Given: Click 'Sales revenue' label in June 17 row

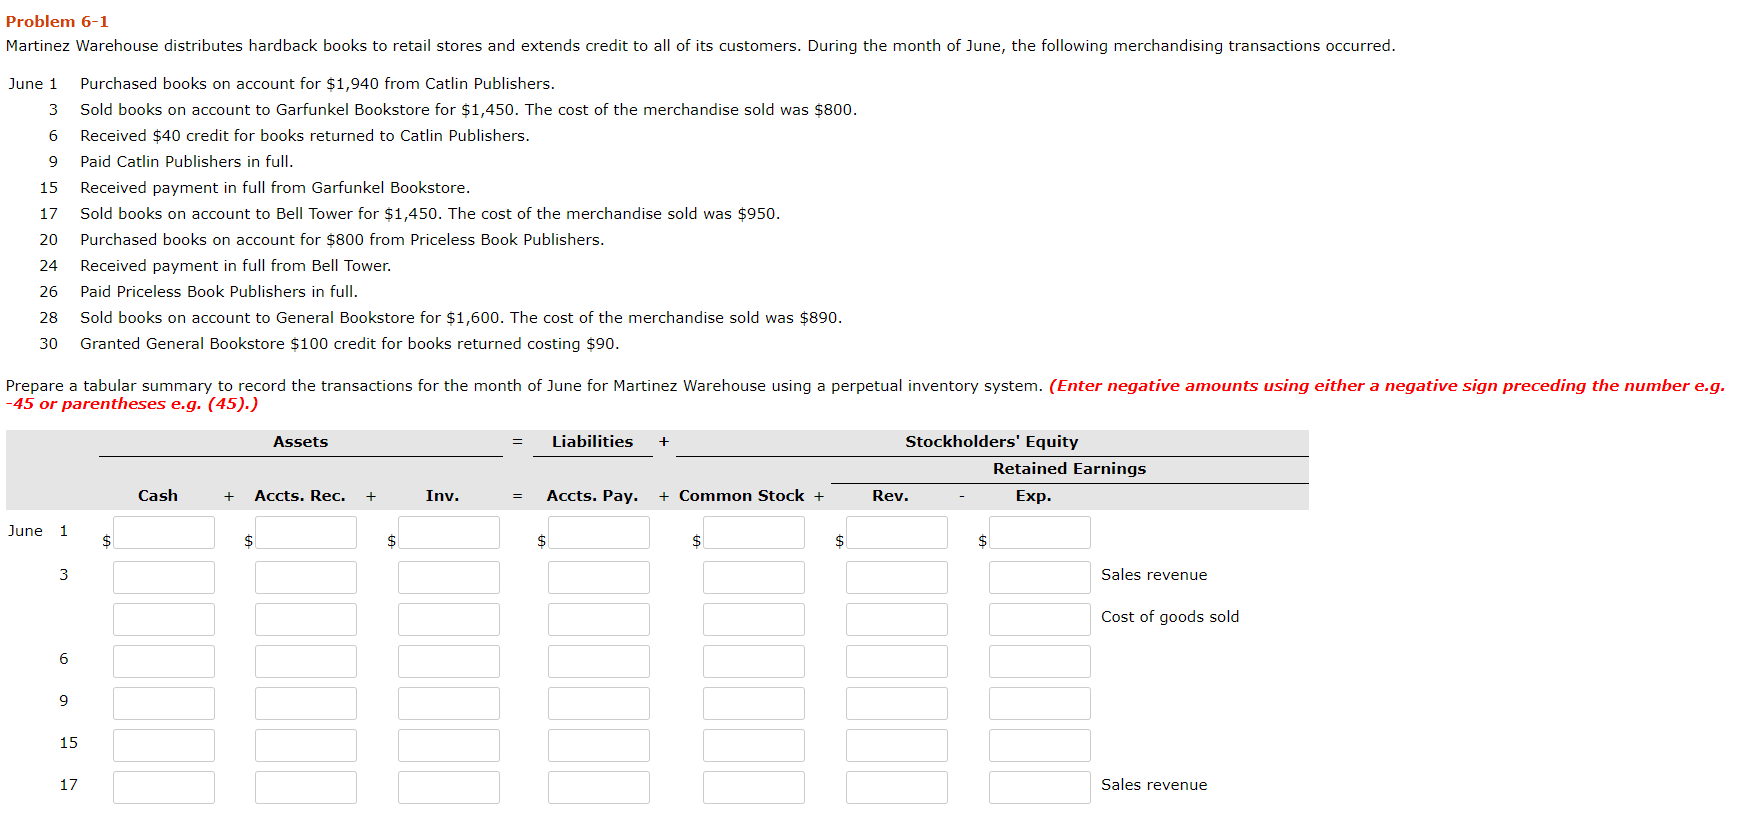Looking at the screenshot, I should [1154, 784].
